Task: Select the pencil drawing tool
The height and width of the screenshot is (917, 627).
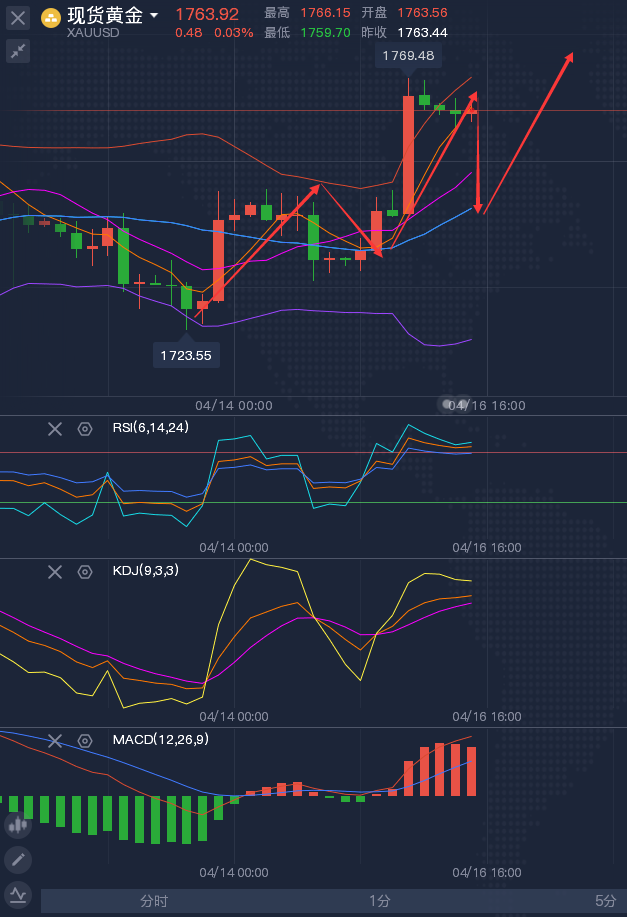Action: (x=18, y=860)
